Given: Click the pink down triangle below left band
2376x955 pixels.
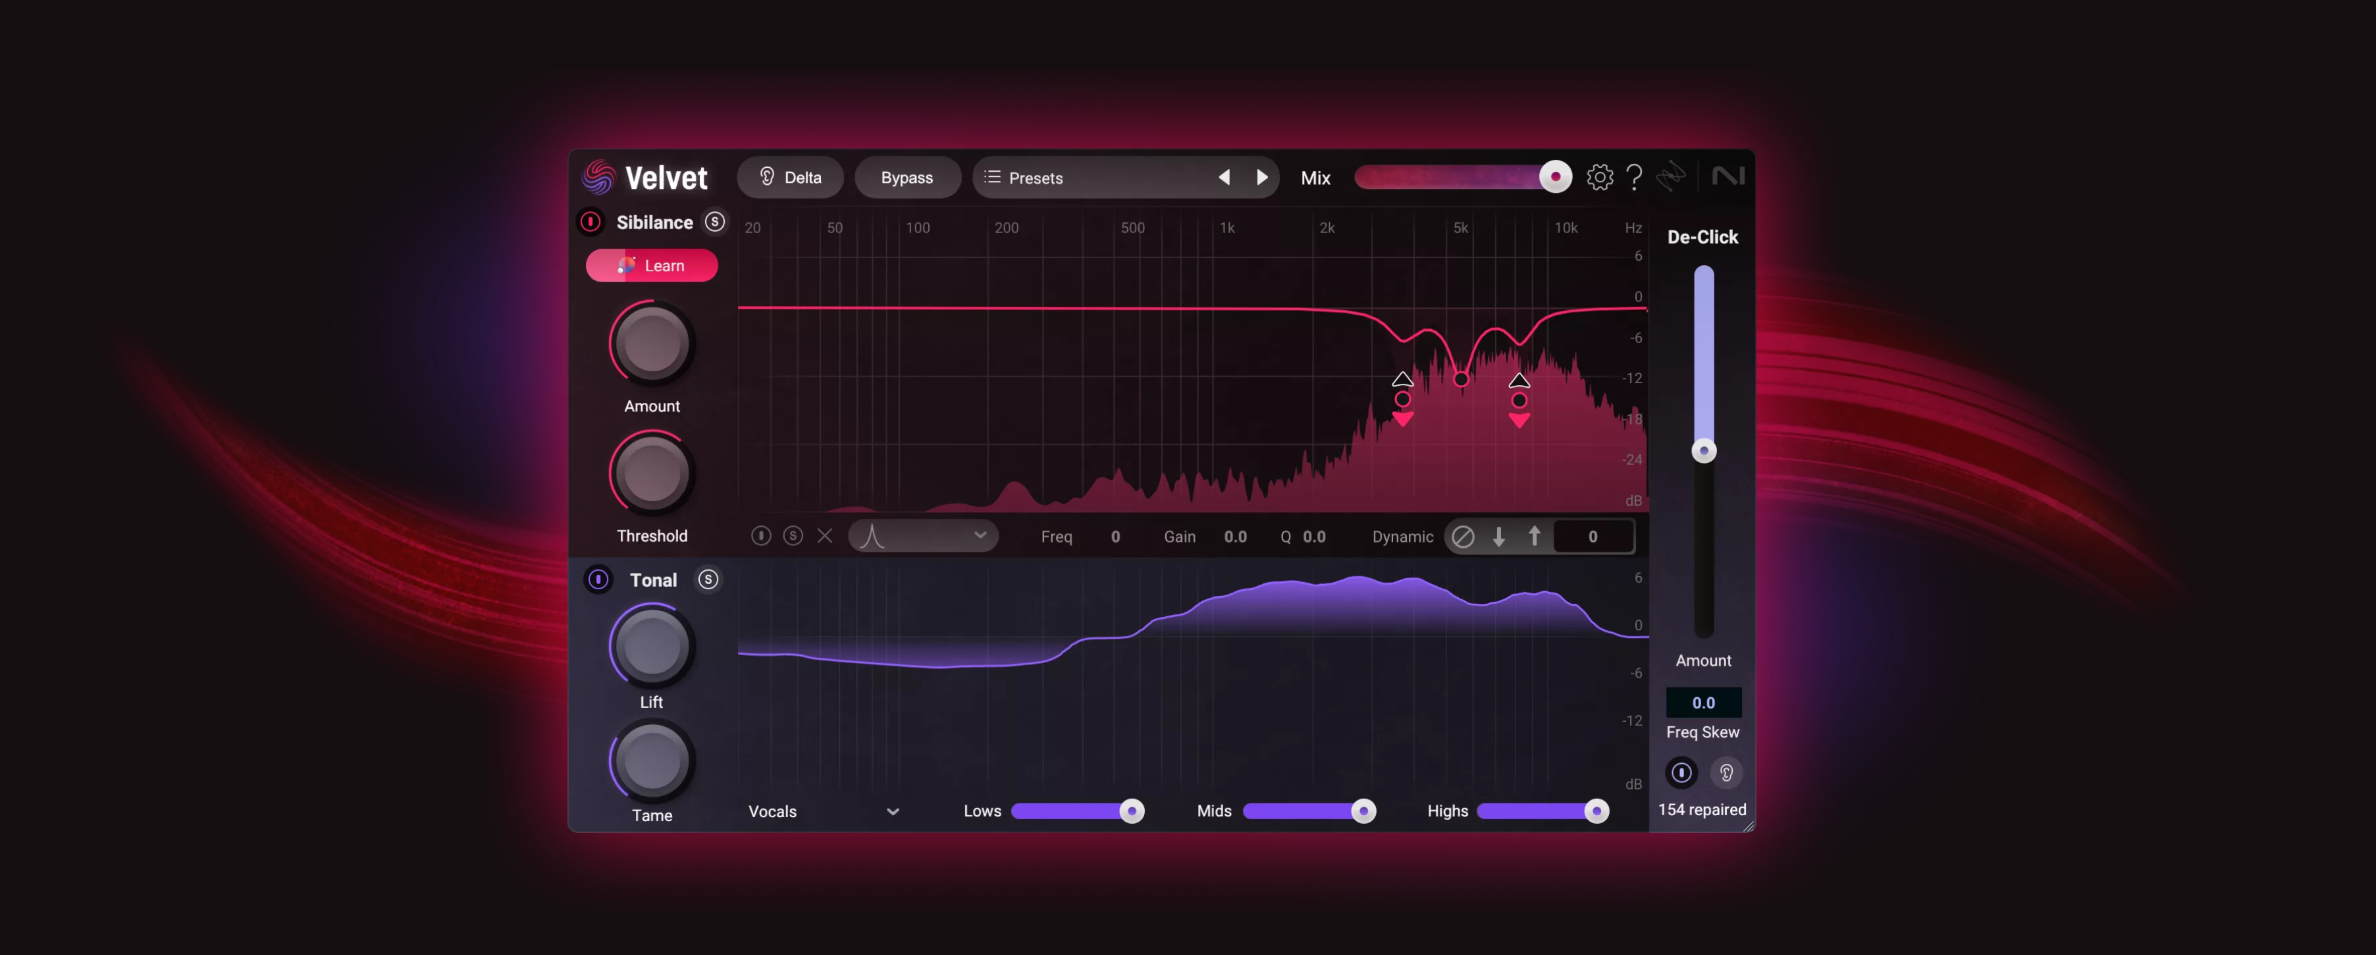Looking at the screenshot, I should 1403,420.
